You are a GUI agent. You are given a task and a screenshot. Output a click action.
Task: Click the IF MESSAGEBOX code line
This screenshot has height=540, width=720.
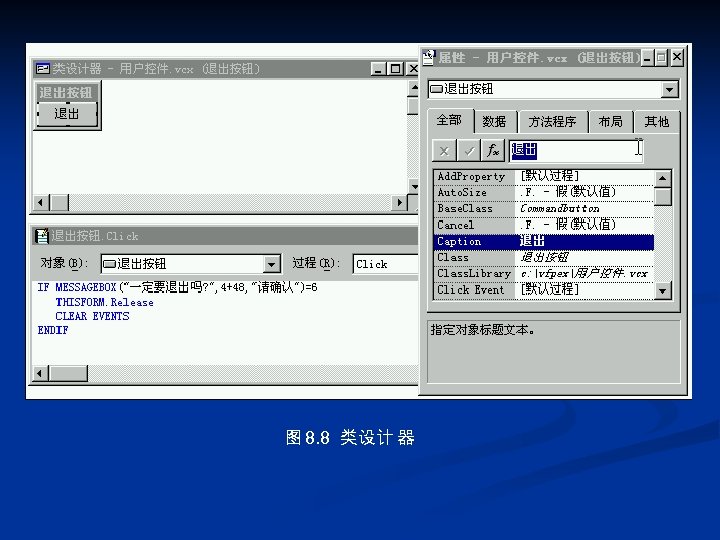tap(177, 287)
